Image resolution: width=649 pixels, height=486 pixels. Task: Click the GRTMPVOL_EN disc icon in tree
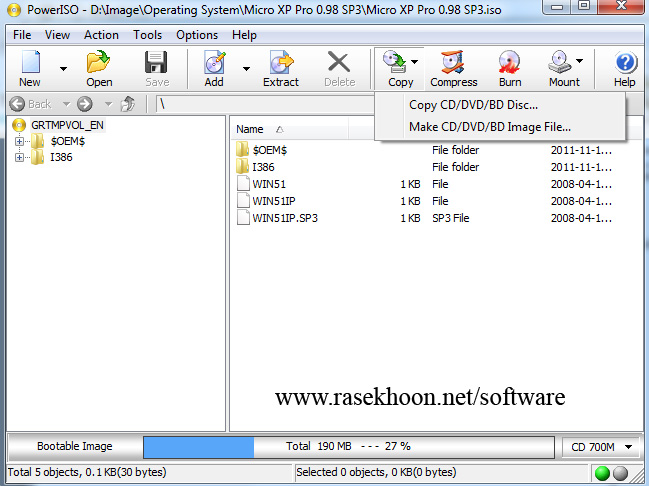[19, 125]
